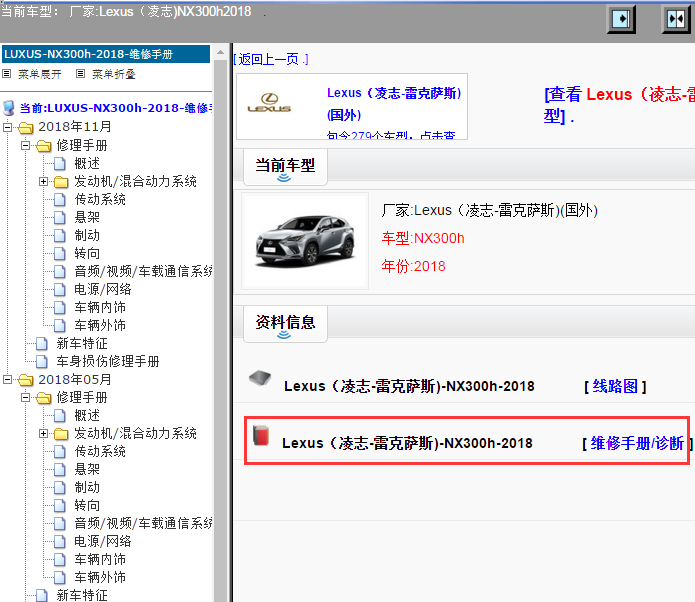695x602 pixels.
Task: Click the 年份:2018 text
Action: point(413,266)
